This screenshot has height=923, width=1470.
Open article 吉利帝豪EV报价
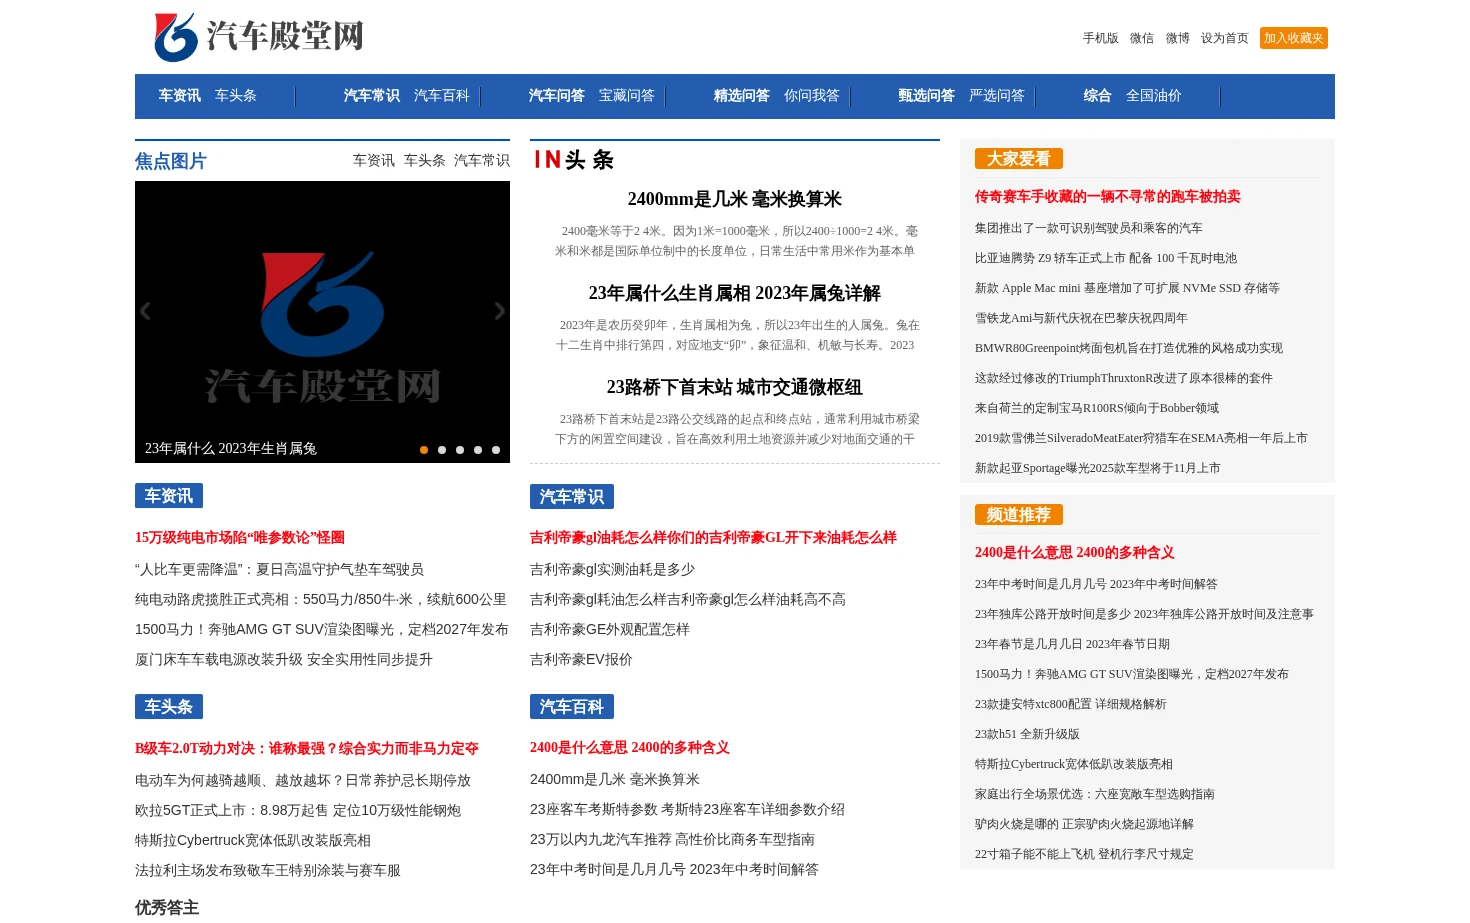pos(581,660)
